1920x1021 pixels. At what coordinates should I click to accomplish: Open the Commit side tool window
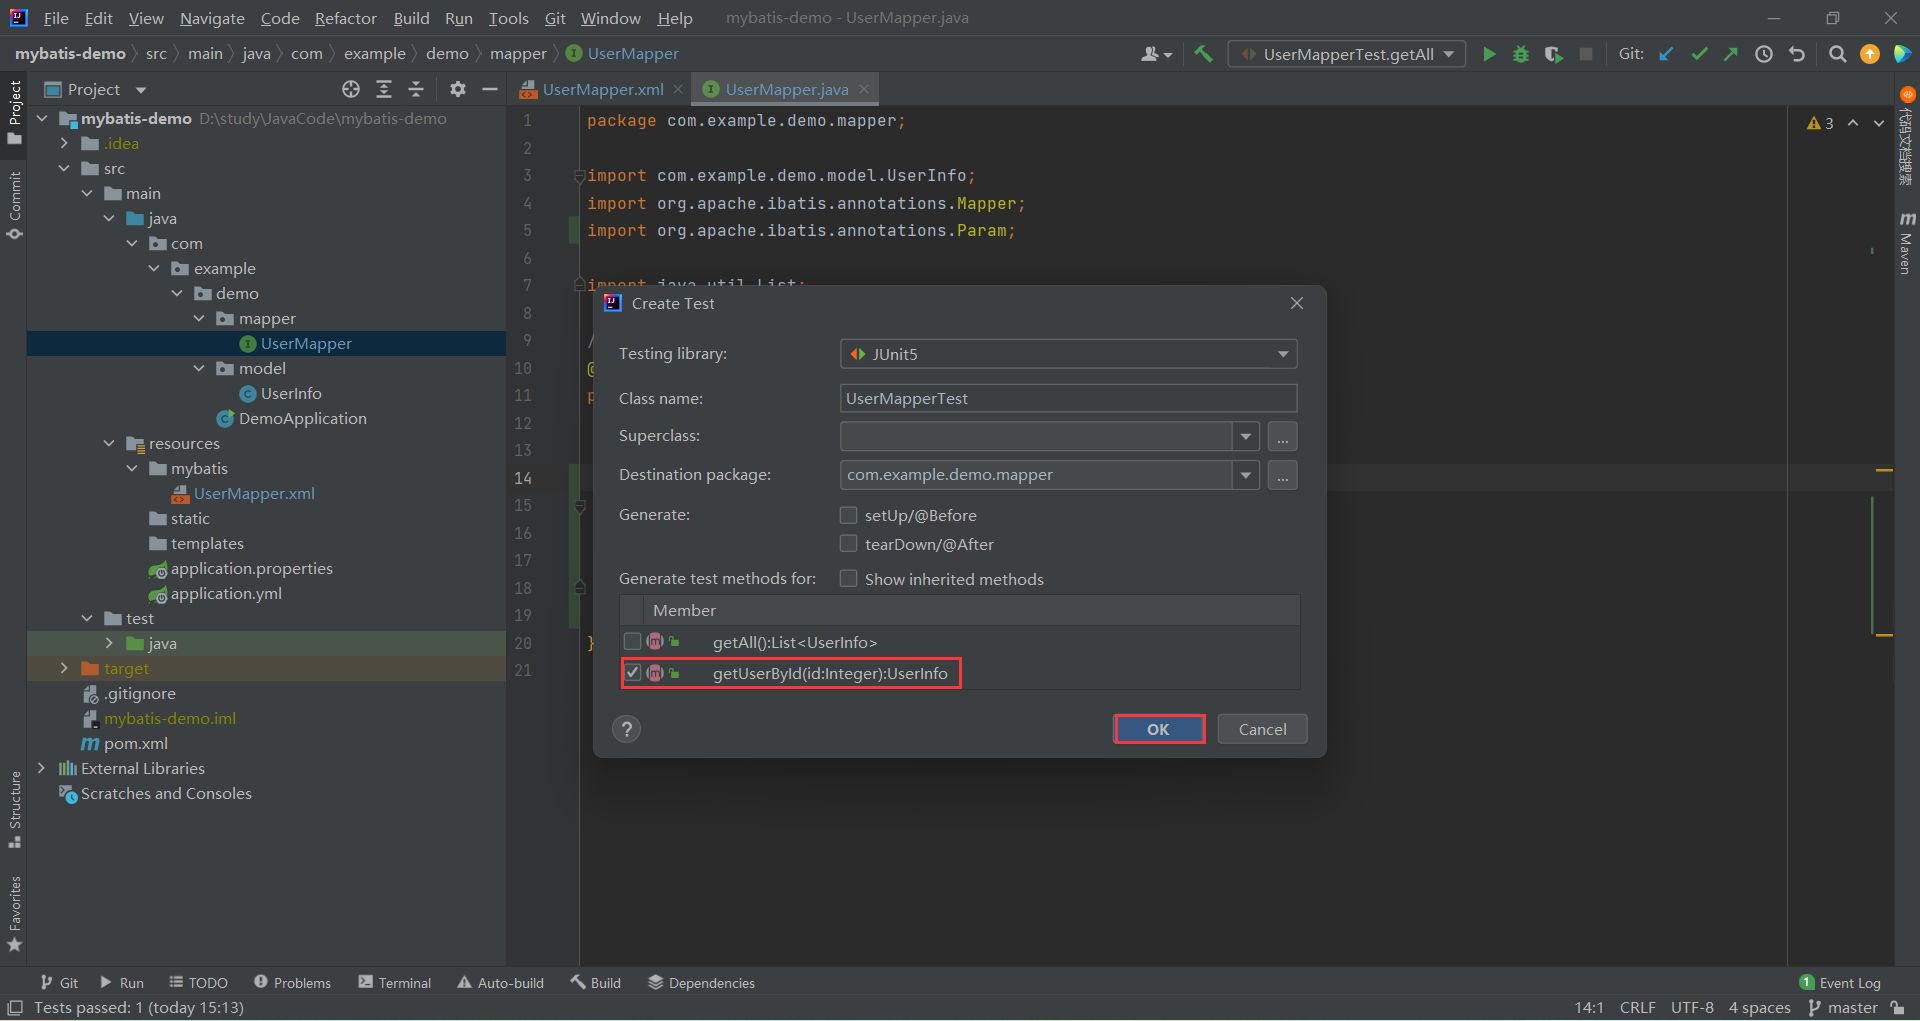(14, 206)
